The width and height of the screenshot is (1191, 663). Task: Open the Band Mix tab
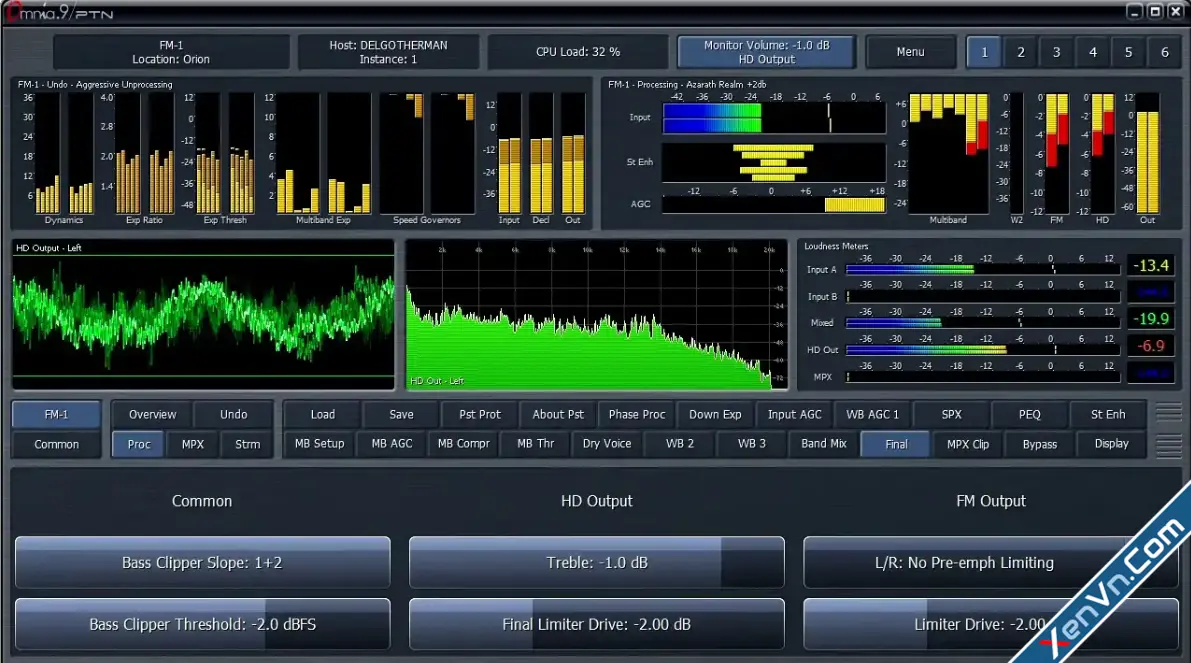(823, 444)
